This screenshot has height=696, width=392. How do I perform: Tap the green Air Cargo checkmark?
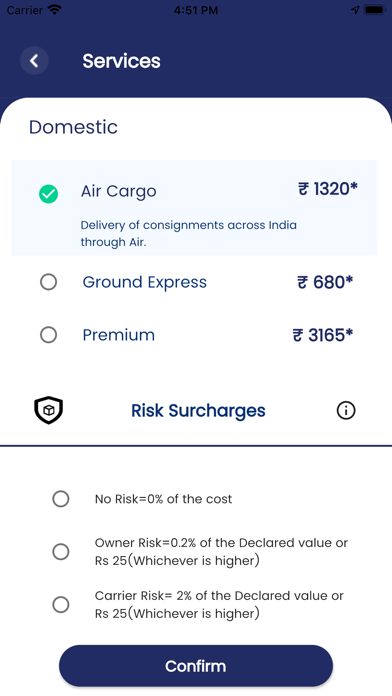(x=48, y=194)
